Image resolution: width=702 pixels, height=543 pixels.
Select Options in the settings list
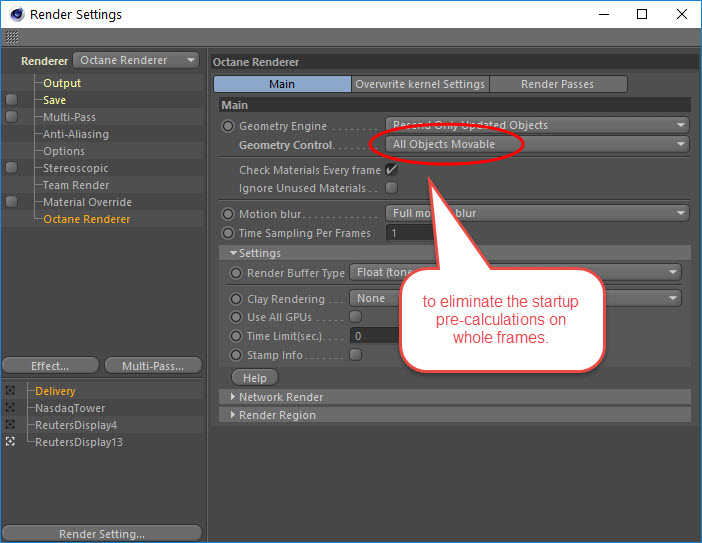[x=64, y=151]
